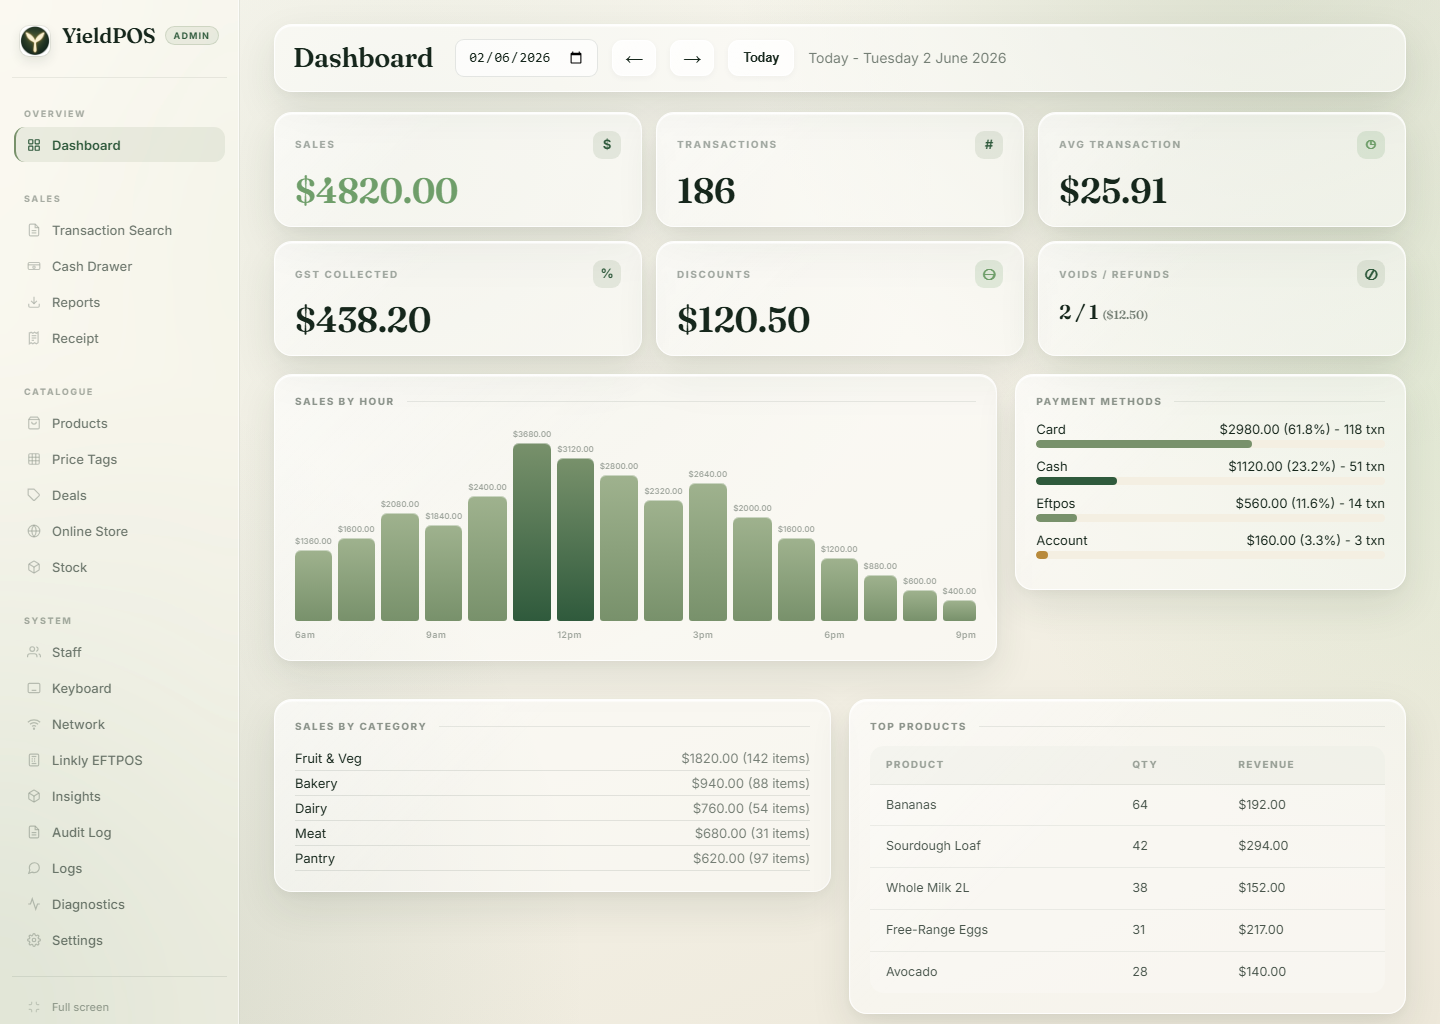This screenshot has height=1024, width=1440.
Task: Click the Insights hexagon icon
Action: tap(34, 796)
